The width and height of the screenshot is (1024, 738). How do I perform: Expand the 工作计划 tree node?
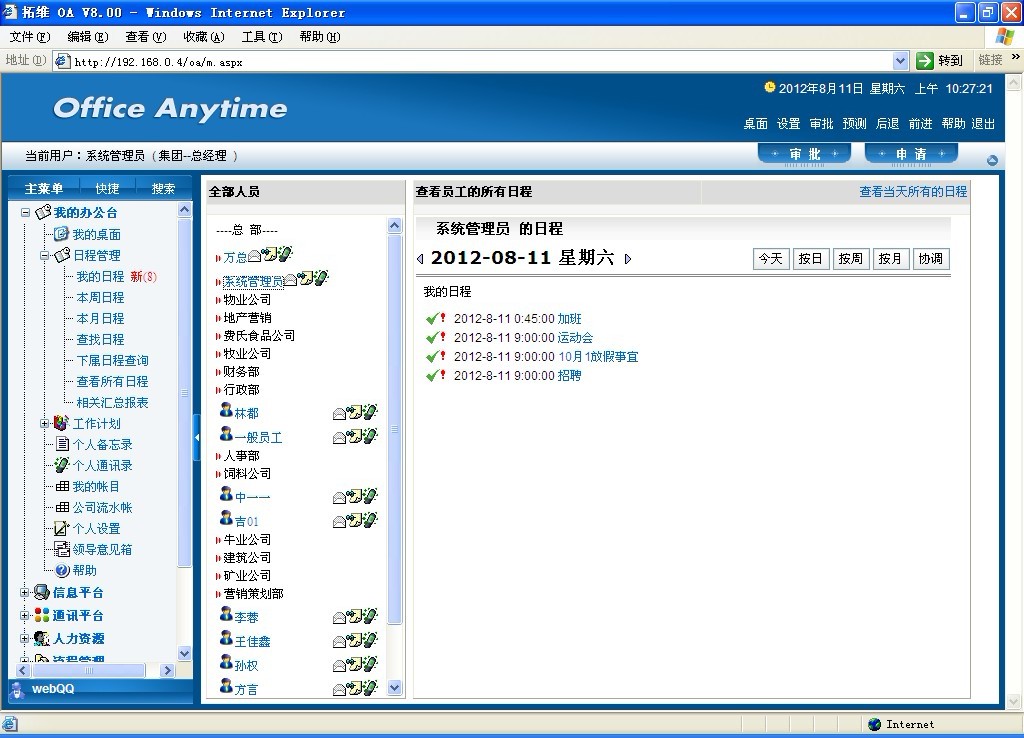coord(44,424)
